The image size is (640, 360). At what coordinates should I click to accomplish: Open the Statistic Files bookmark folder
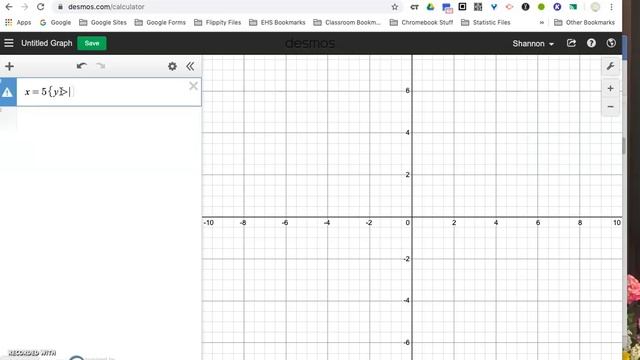click(x=486, y=22)
